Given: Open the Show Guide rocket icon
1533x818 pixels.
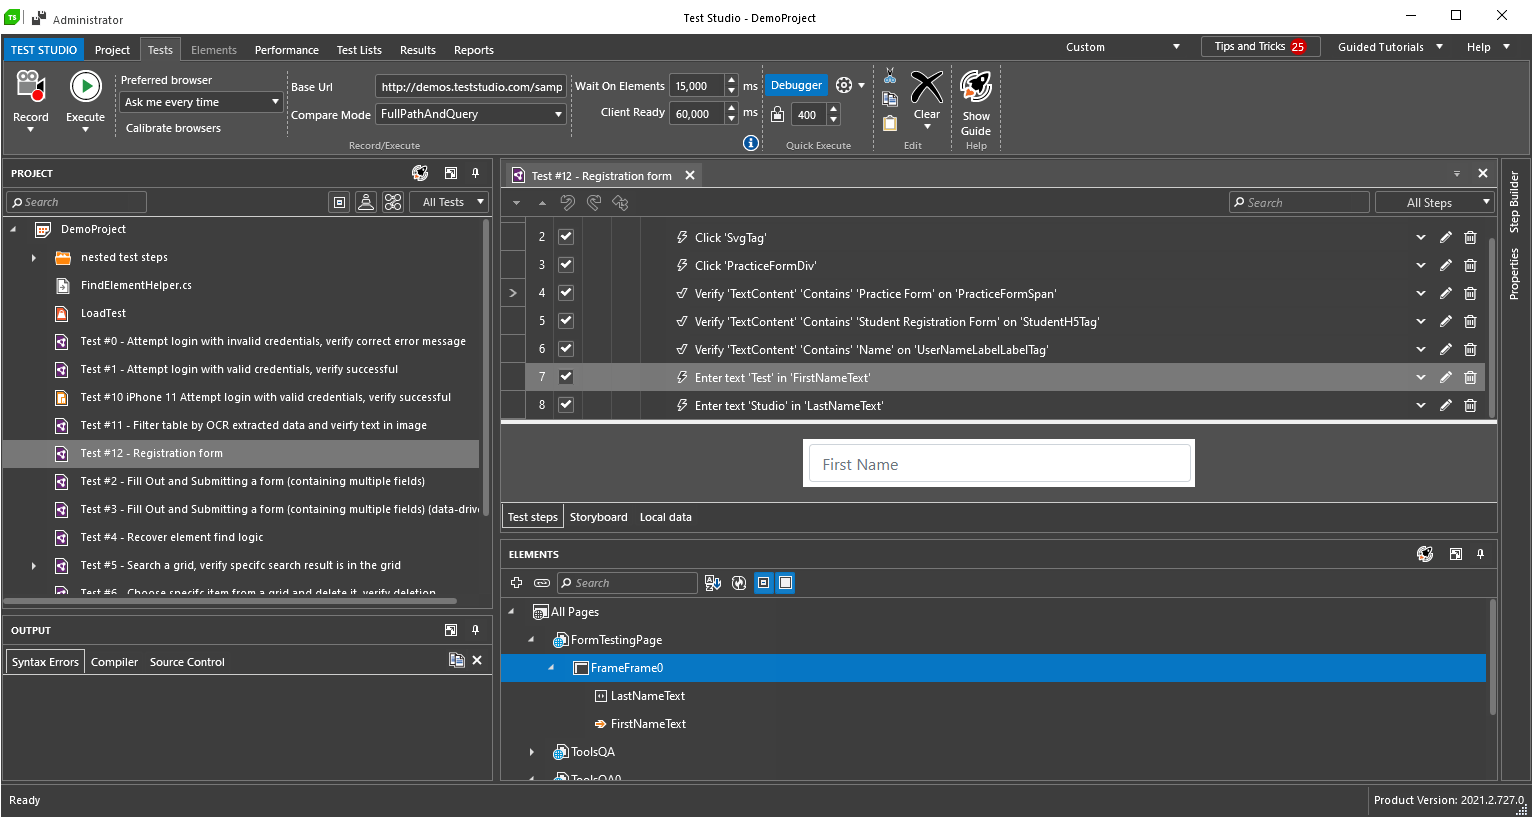Looking at the screenshot, I should 976,87.
